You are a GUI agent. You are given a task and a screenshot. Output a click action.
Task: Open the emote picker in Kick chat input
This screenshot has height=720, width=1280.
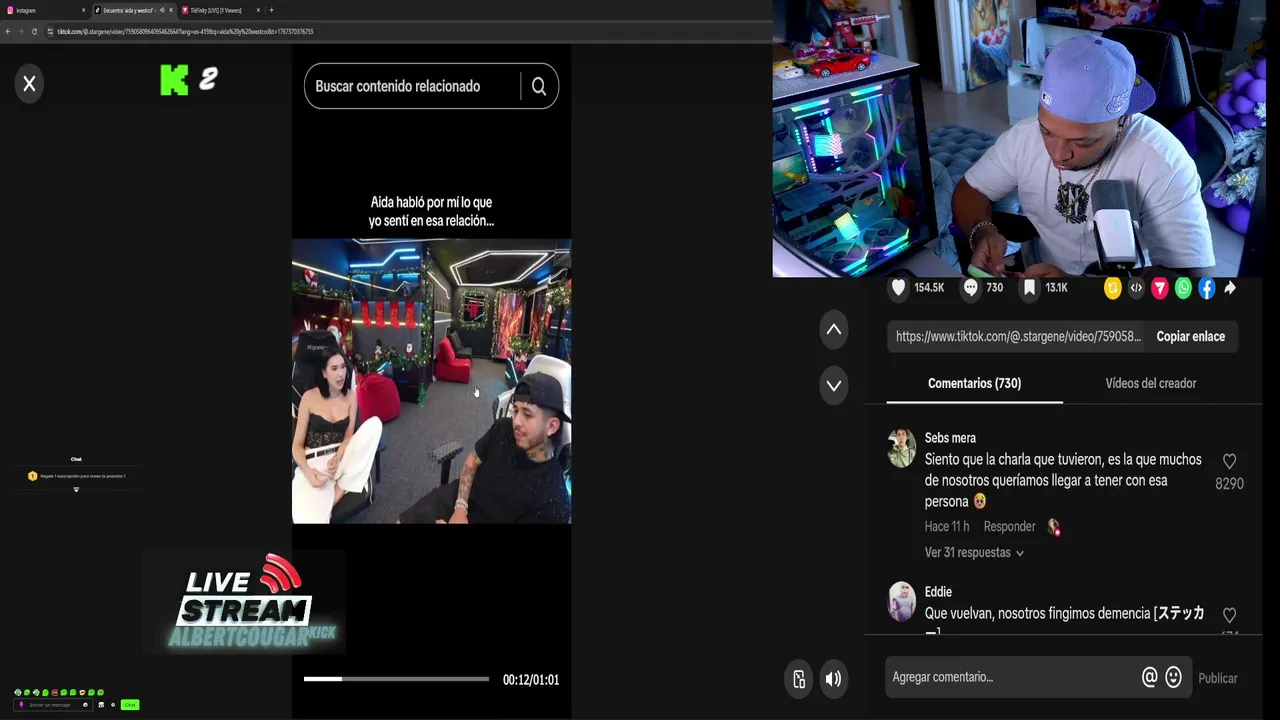coord(85,705)
